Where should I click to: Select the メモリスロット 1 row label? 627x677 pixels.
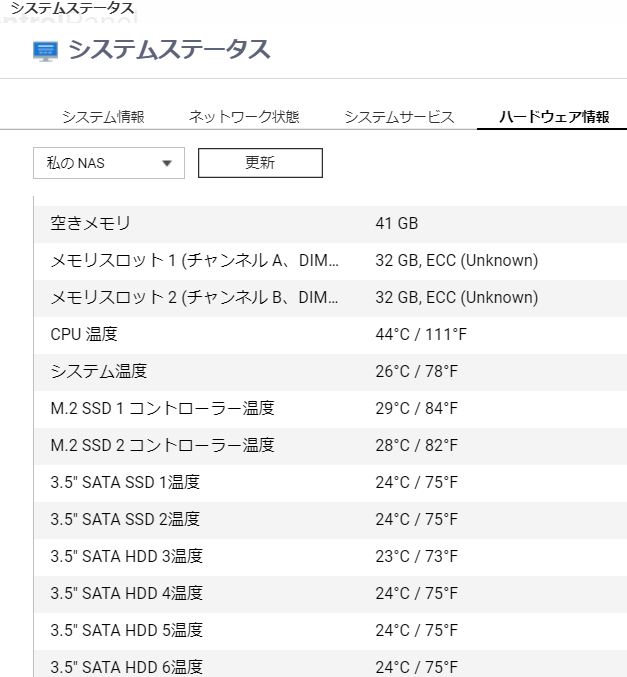(x=194, y=260)
